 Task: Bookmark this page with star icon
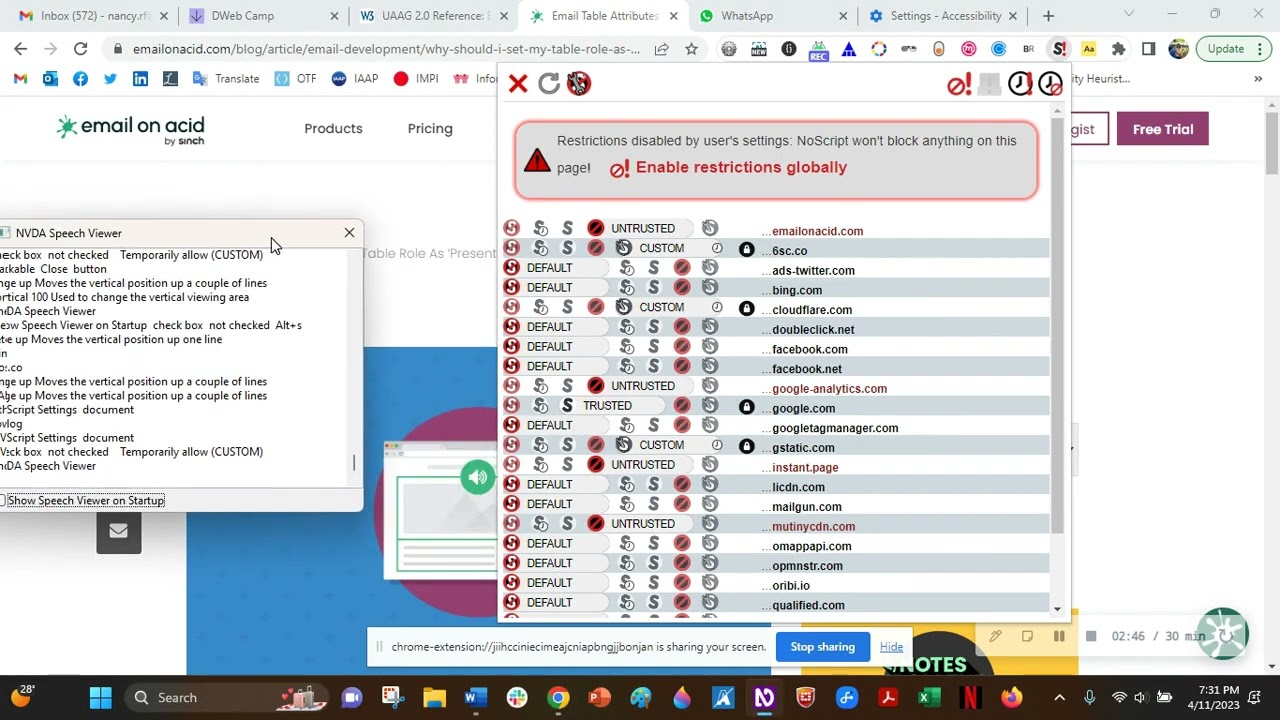[x=691, y=49]
